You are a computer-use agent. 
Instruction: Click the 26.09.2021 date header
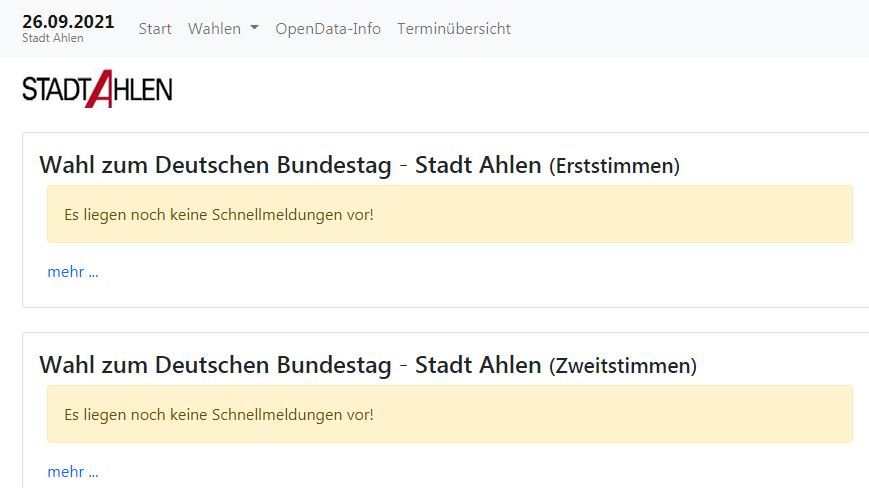click(68, 22)
